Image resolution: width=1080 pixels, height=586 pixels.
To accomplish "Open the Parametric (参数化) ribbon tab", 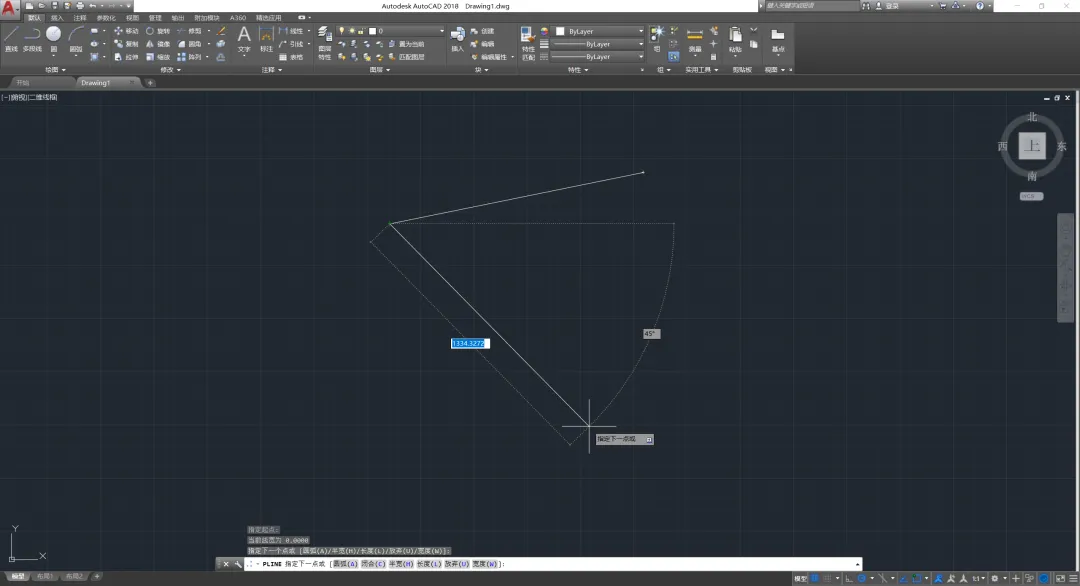I will tap(106, 18).
